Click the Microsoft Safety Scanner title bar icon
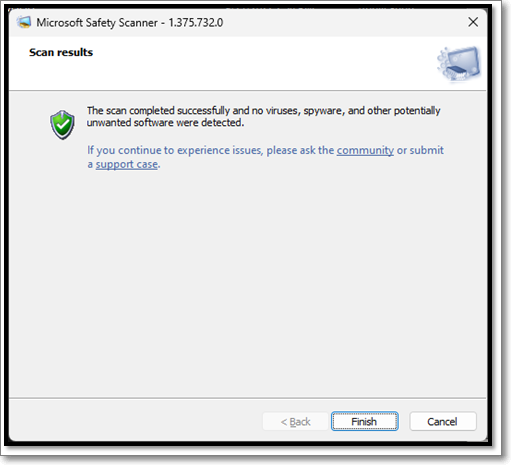Image resolution: width=511 pixels, height=465 pixels. pos(24,22)
